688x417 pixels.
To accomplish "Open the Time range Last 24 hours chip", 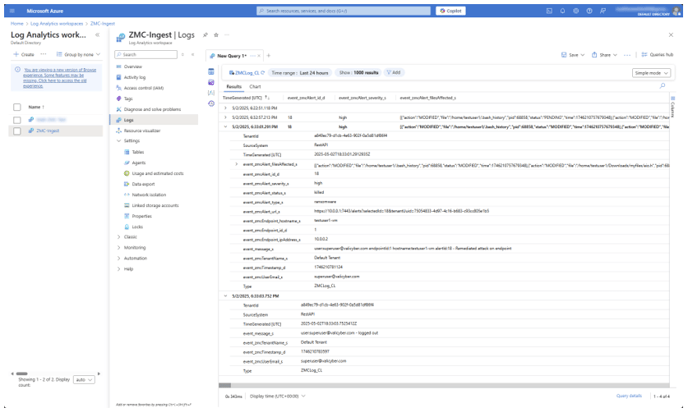I will pos(300,73).
